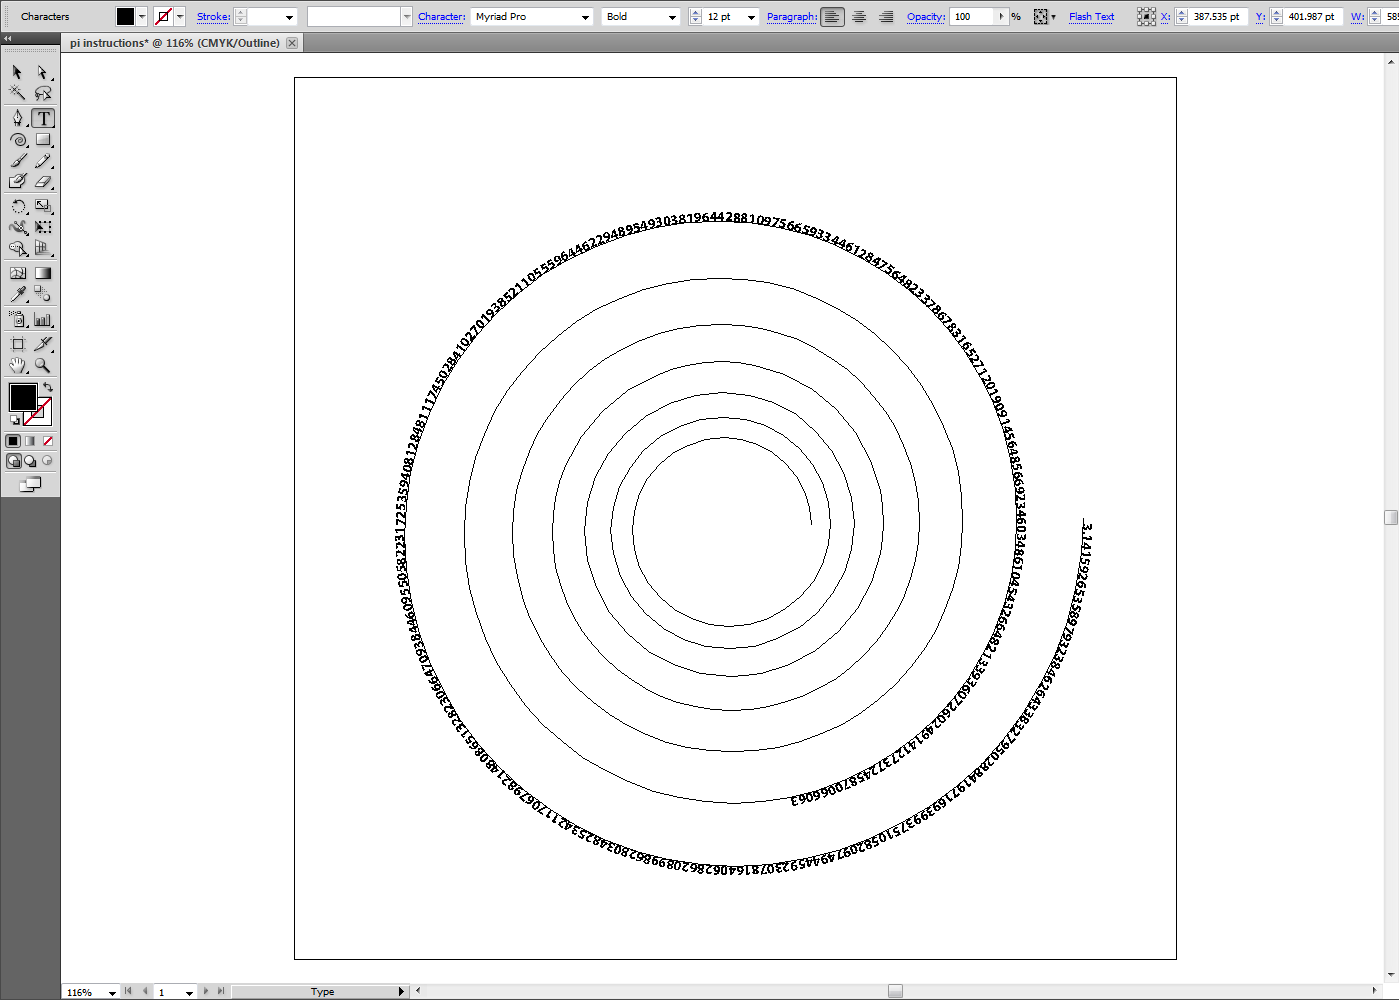Viewport: 1399px width, 1000px height.
Task: Close the pi instructions document tab
Action: [292, 43]
